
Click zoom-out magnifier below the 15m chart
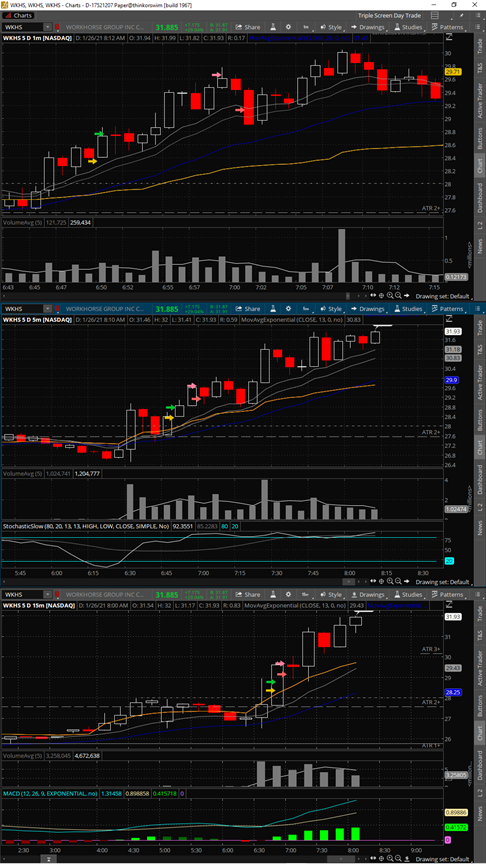tap(398, 859)
